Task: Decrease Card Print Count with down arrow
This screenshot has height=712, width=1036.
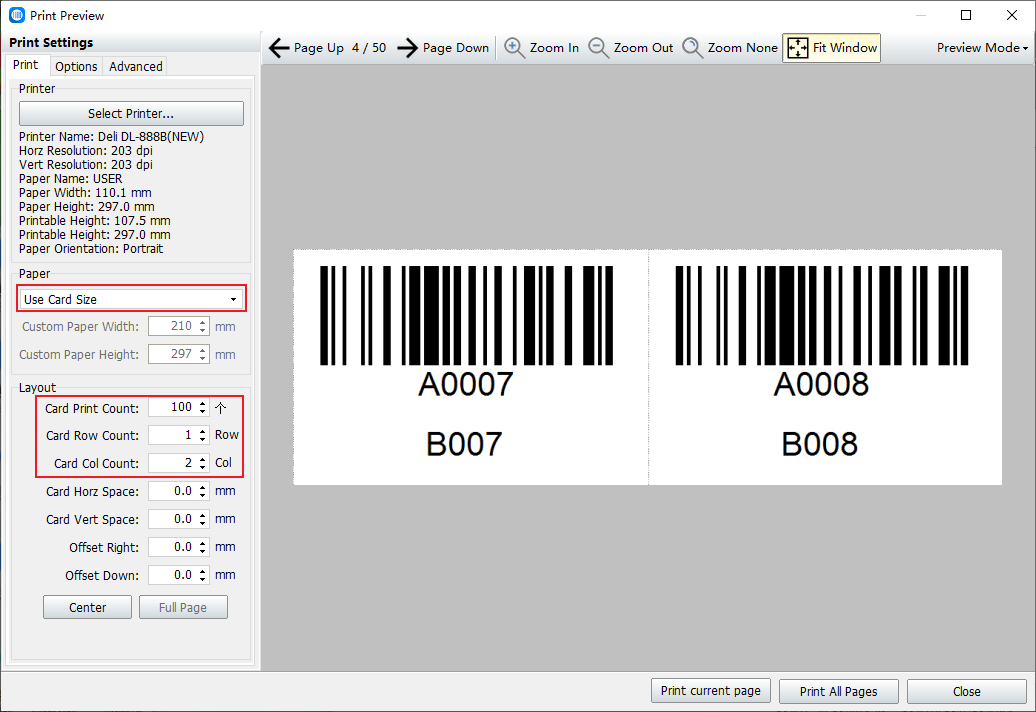Action: [203, 412]
